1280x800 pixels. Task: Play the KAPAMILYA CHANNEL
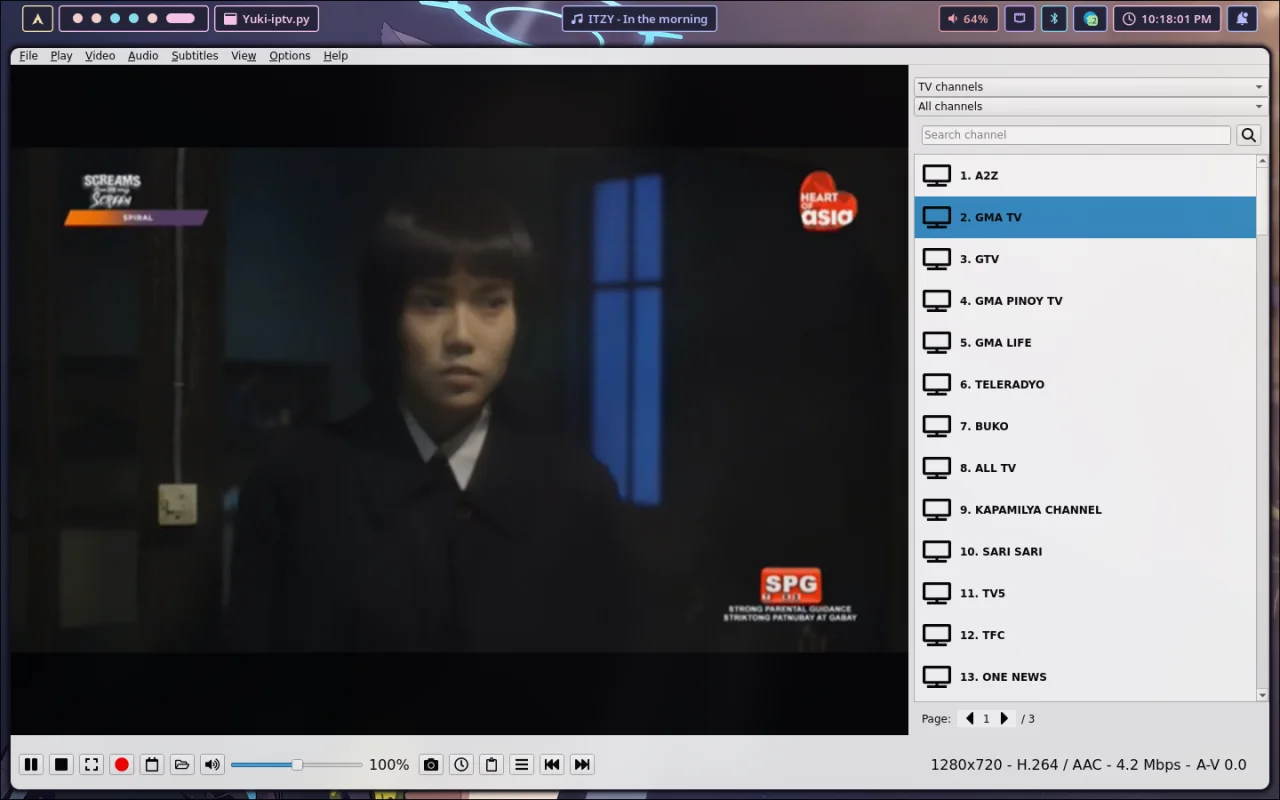pyautogui.click(x=1085, y=510)
